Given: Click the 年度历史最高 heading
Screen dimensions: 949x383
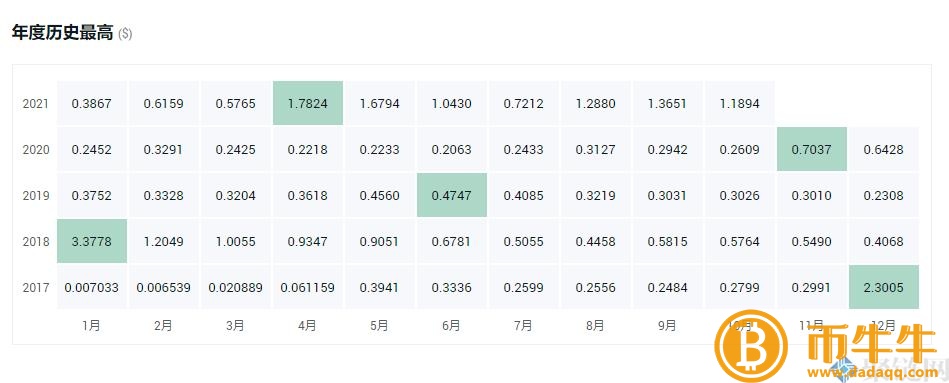Looking at the screenshot, I should [62, 33].
